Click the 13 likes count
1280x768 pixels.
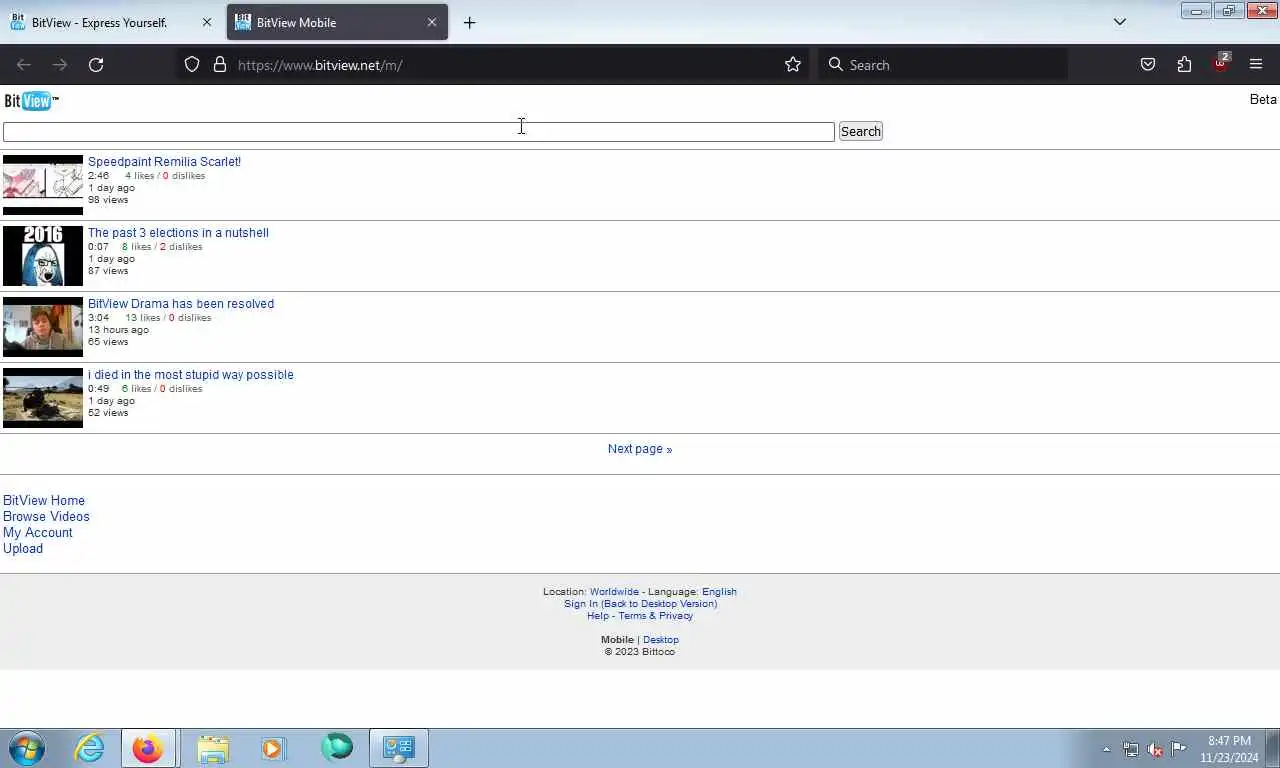(143, 318)
